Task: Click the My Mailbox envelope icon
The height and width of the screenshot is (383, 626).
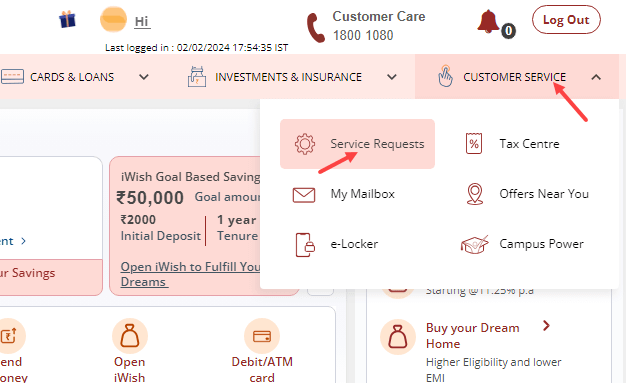Action: click(304, 195)
